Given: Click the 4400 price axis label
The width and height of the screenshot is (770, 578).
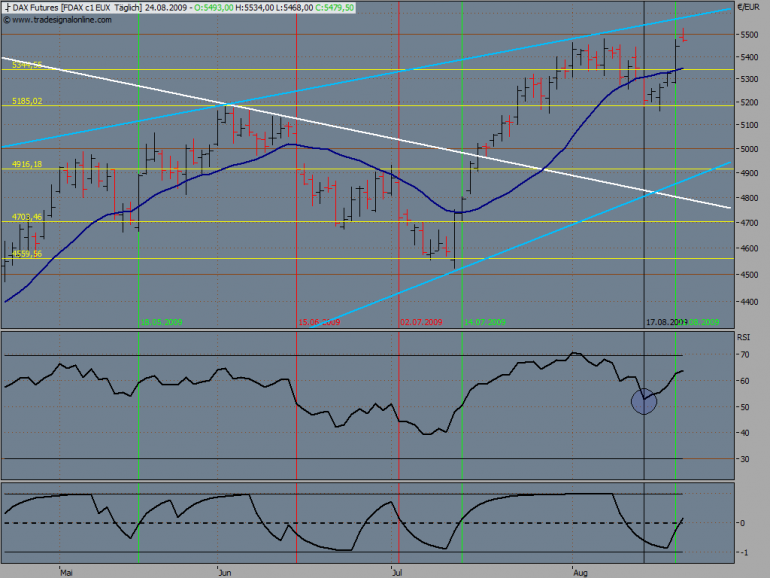Looking at the screenshot, I should pos(749,302).
